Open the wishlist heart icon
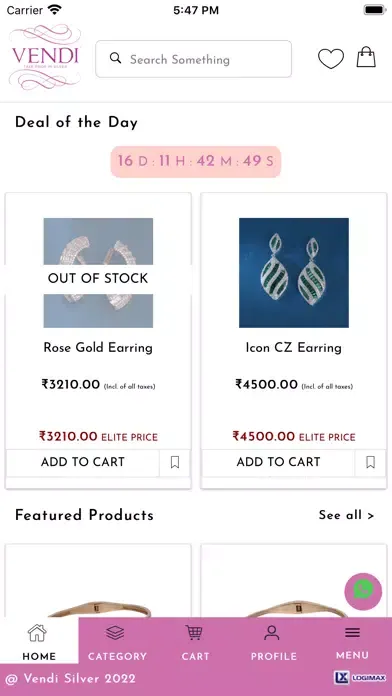 [331, 59]
